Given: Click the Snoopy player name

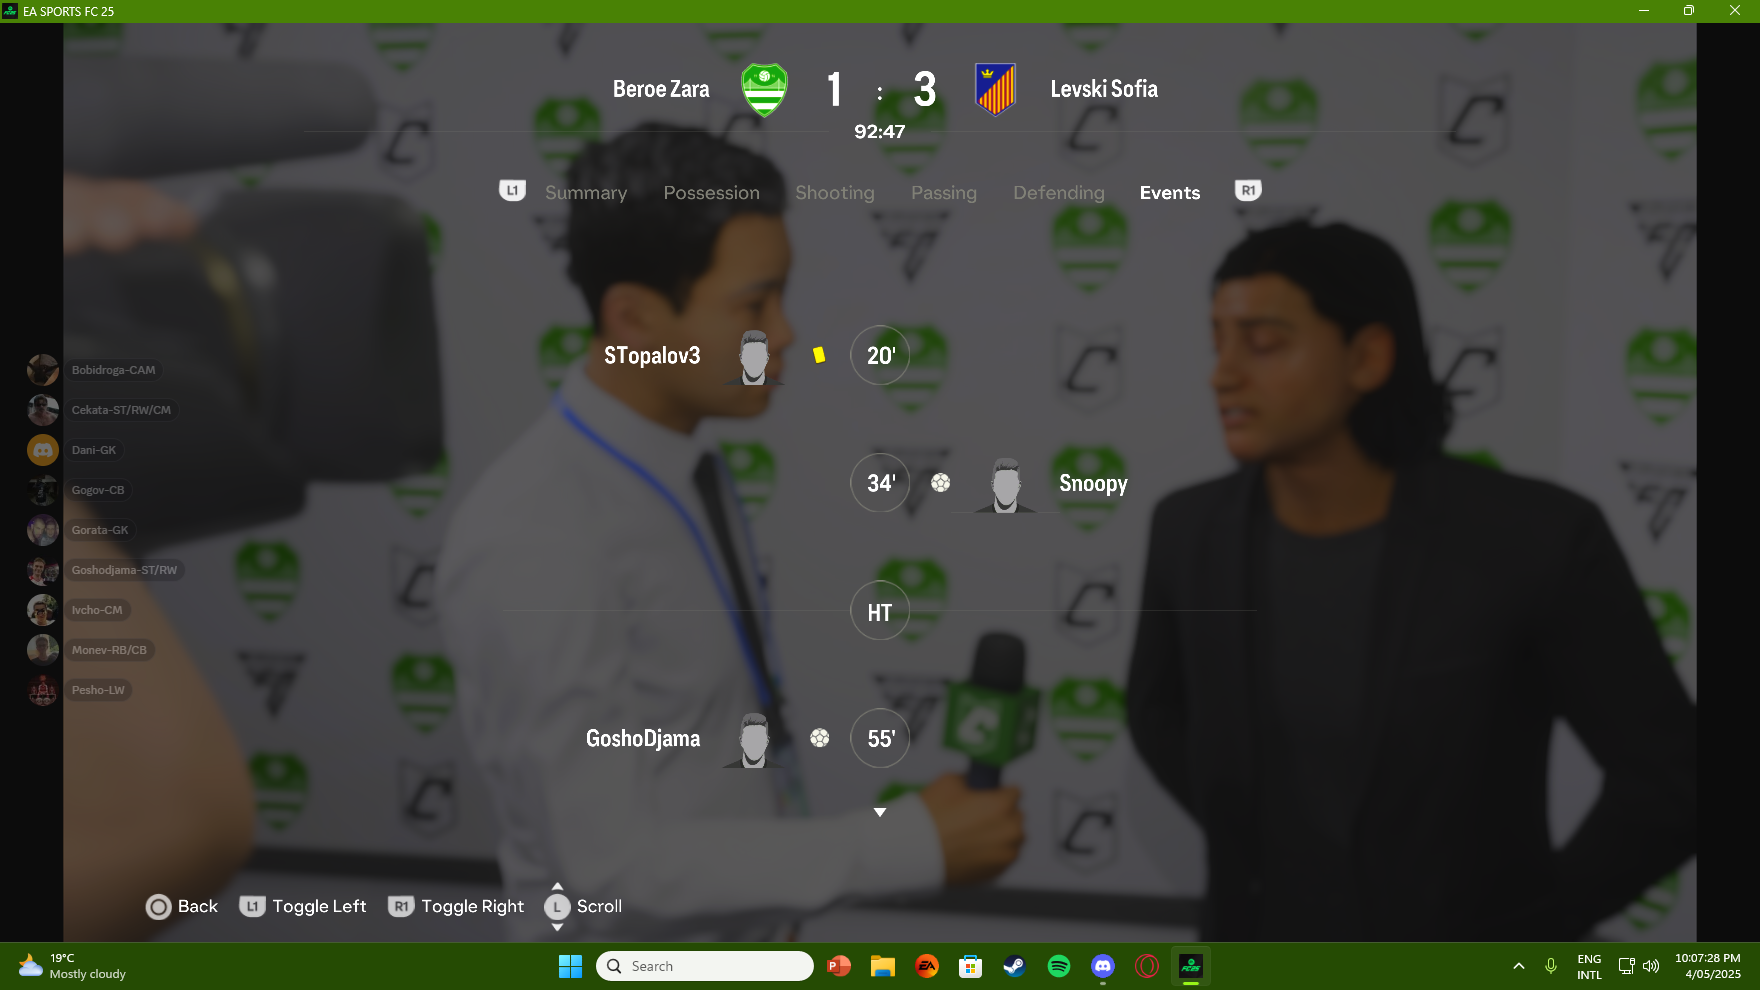Looking at the screenshot, I should (1093, 484).
